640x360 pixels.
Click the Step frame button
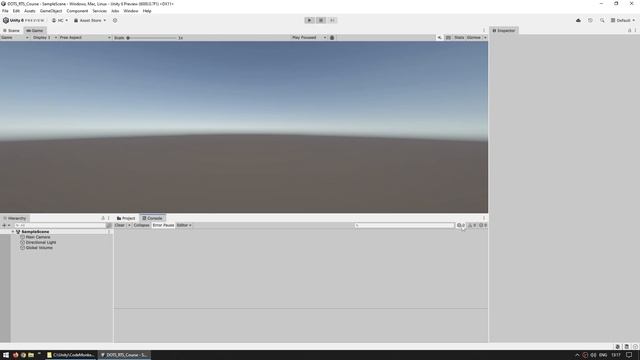coord(332,20)
